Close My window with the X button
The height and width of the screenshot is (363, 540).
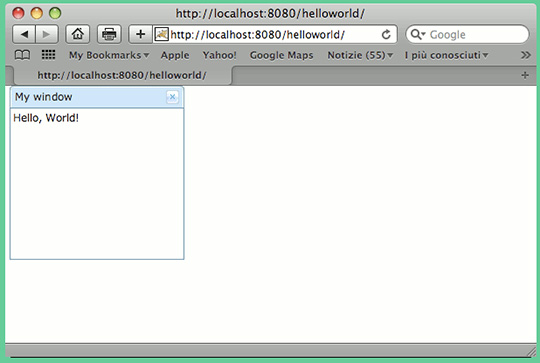tap(172, 97)
